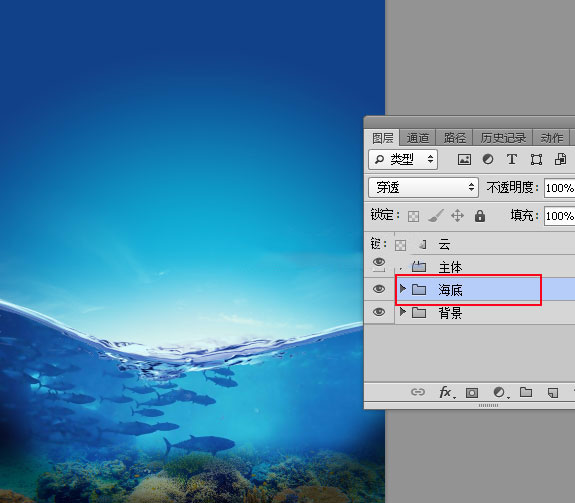Hide the 海底 layer group
The width and height of the screenshot is (575, 503).
point(379,289)
